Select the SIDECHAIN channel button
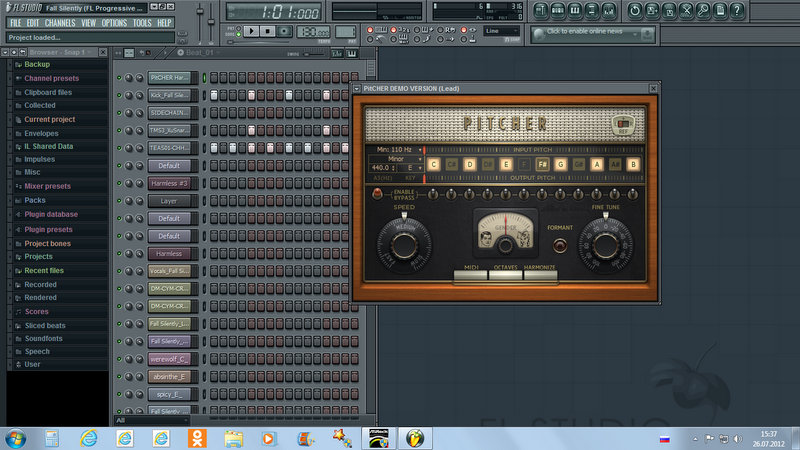 pyautogui.click(x=170, y=113)
